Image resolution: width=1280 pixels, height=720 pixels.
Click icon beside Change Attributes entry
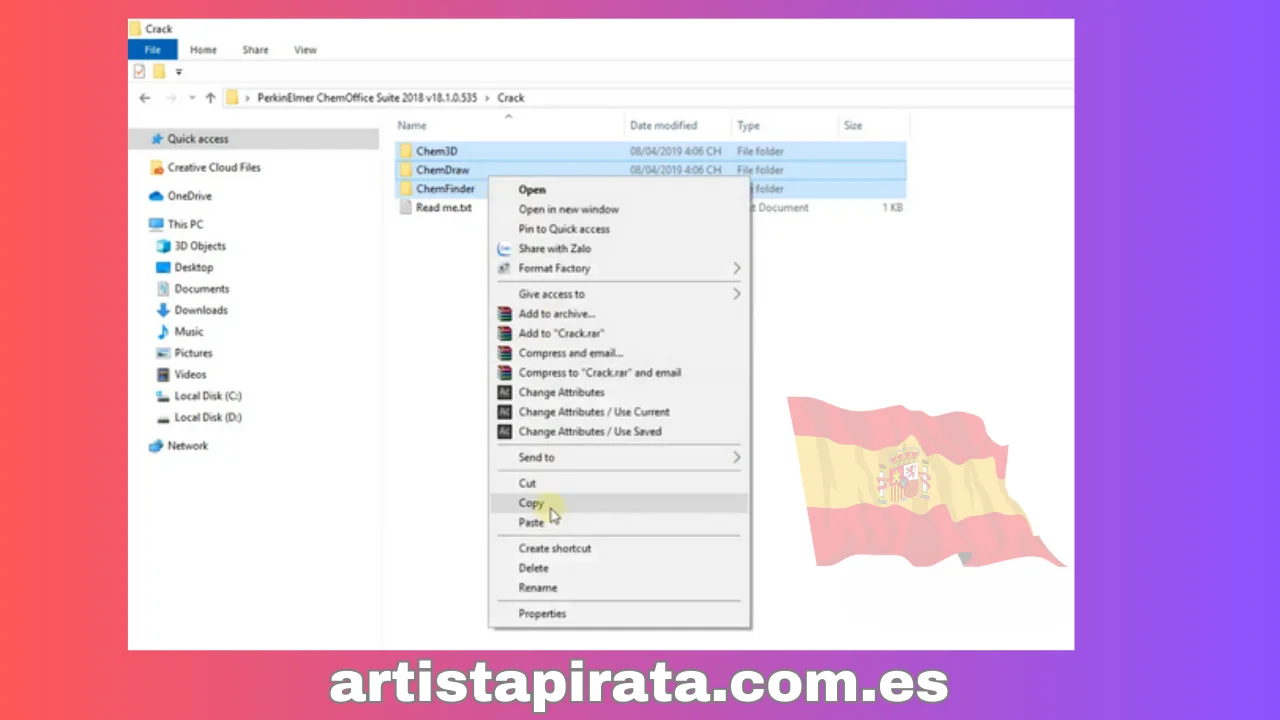click(505, 392)
